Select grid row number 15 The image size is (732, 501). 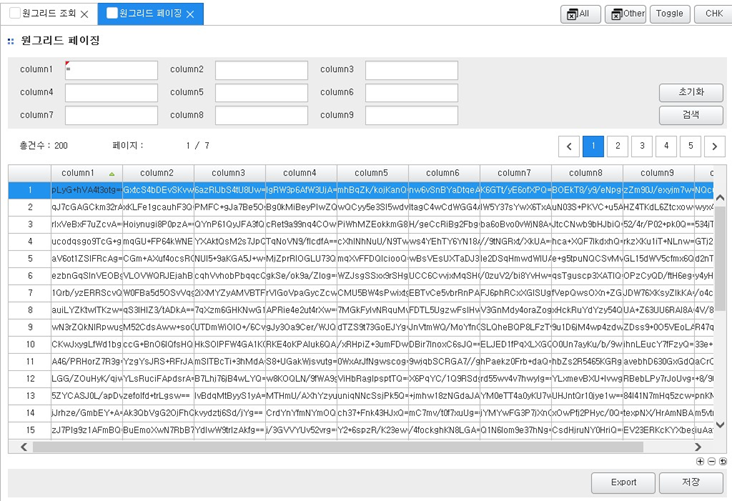pyautogui.click(x=30, y=430)
